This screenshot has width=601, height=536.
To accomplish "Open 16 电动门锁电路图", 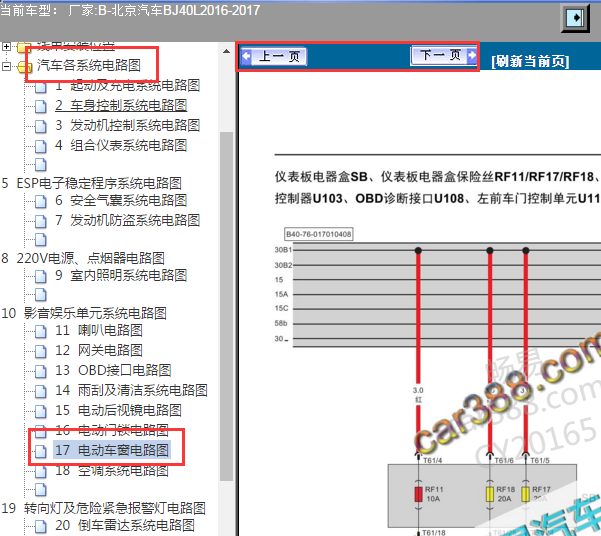I will [x=112, y=430].
